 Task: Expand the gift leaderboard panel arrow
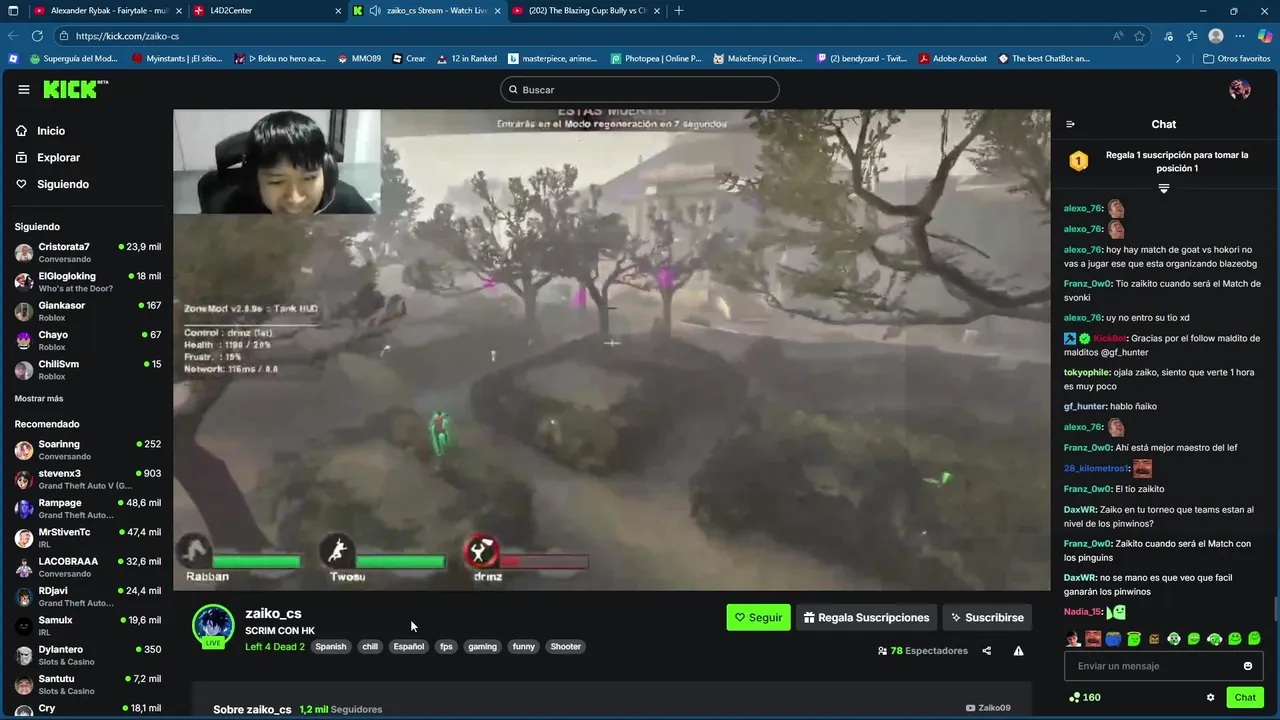coord(1164,188)
